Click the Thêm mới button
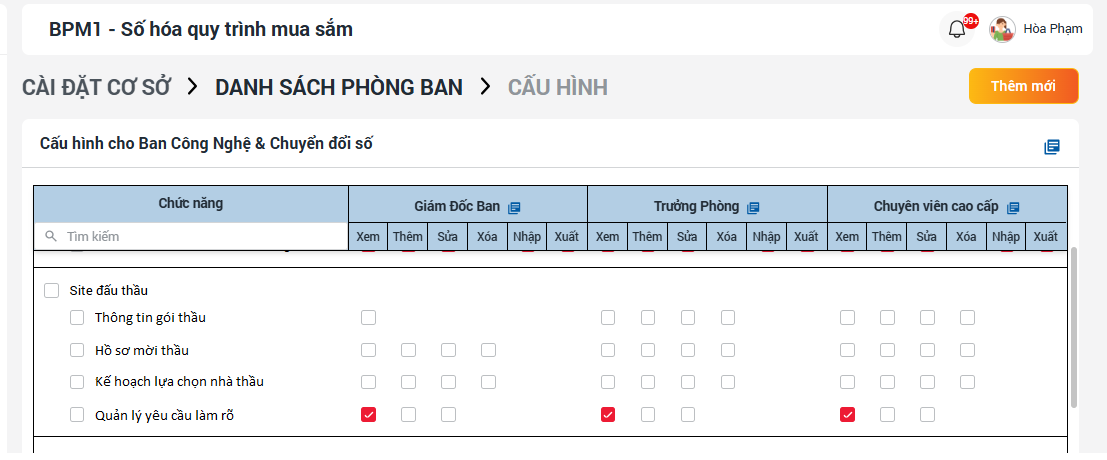Image resolution: width=1107 pixels, height=460 pixels. pyautogui.click(x=1023, y=86)
